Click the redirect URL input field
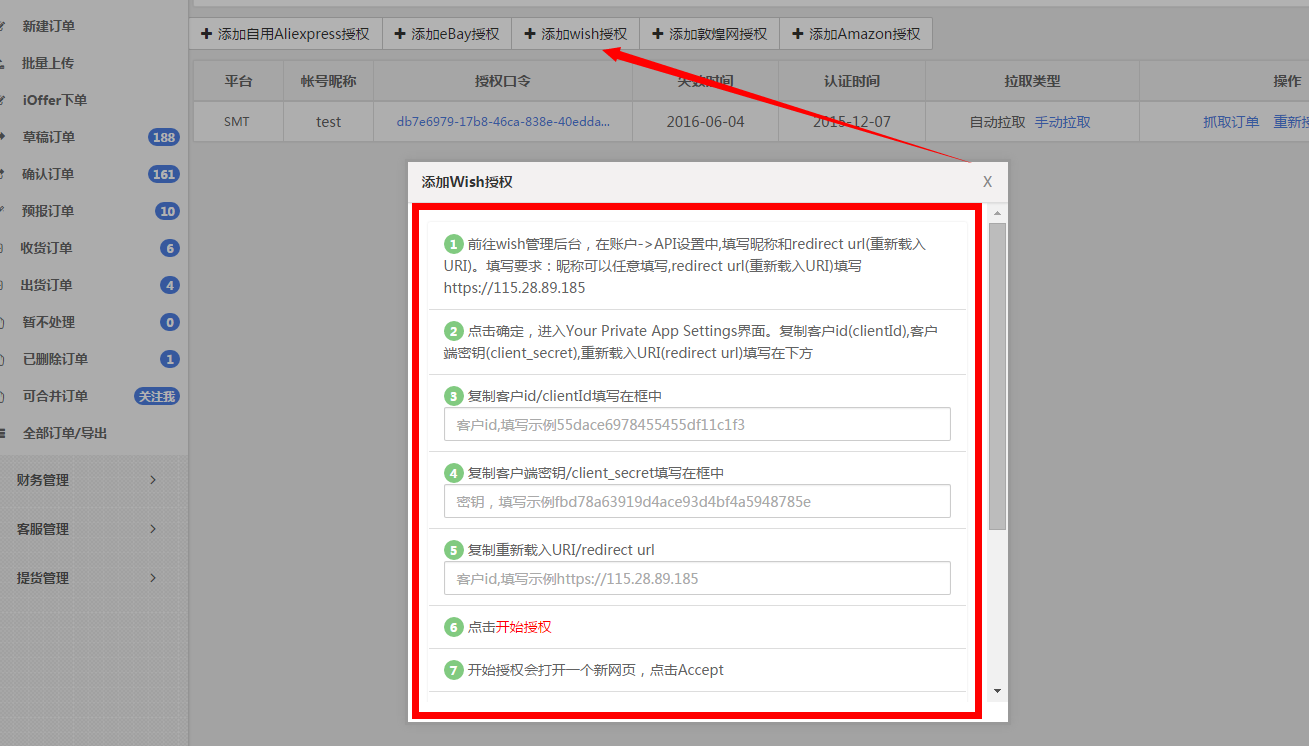 (697, 578)
